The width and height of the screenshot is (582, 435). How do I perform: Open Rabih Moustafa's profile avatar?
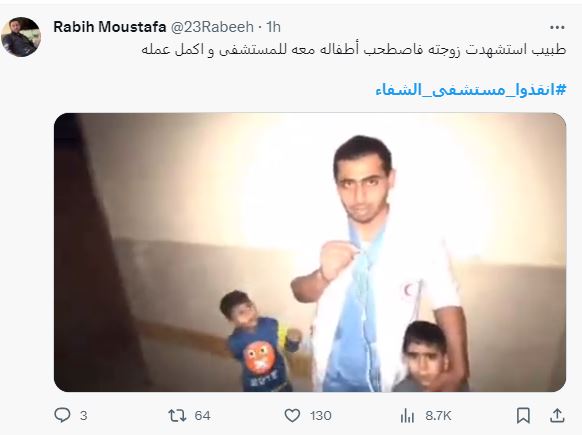(21, 37)
